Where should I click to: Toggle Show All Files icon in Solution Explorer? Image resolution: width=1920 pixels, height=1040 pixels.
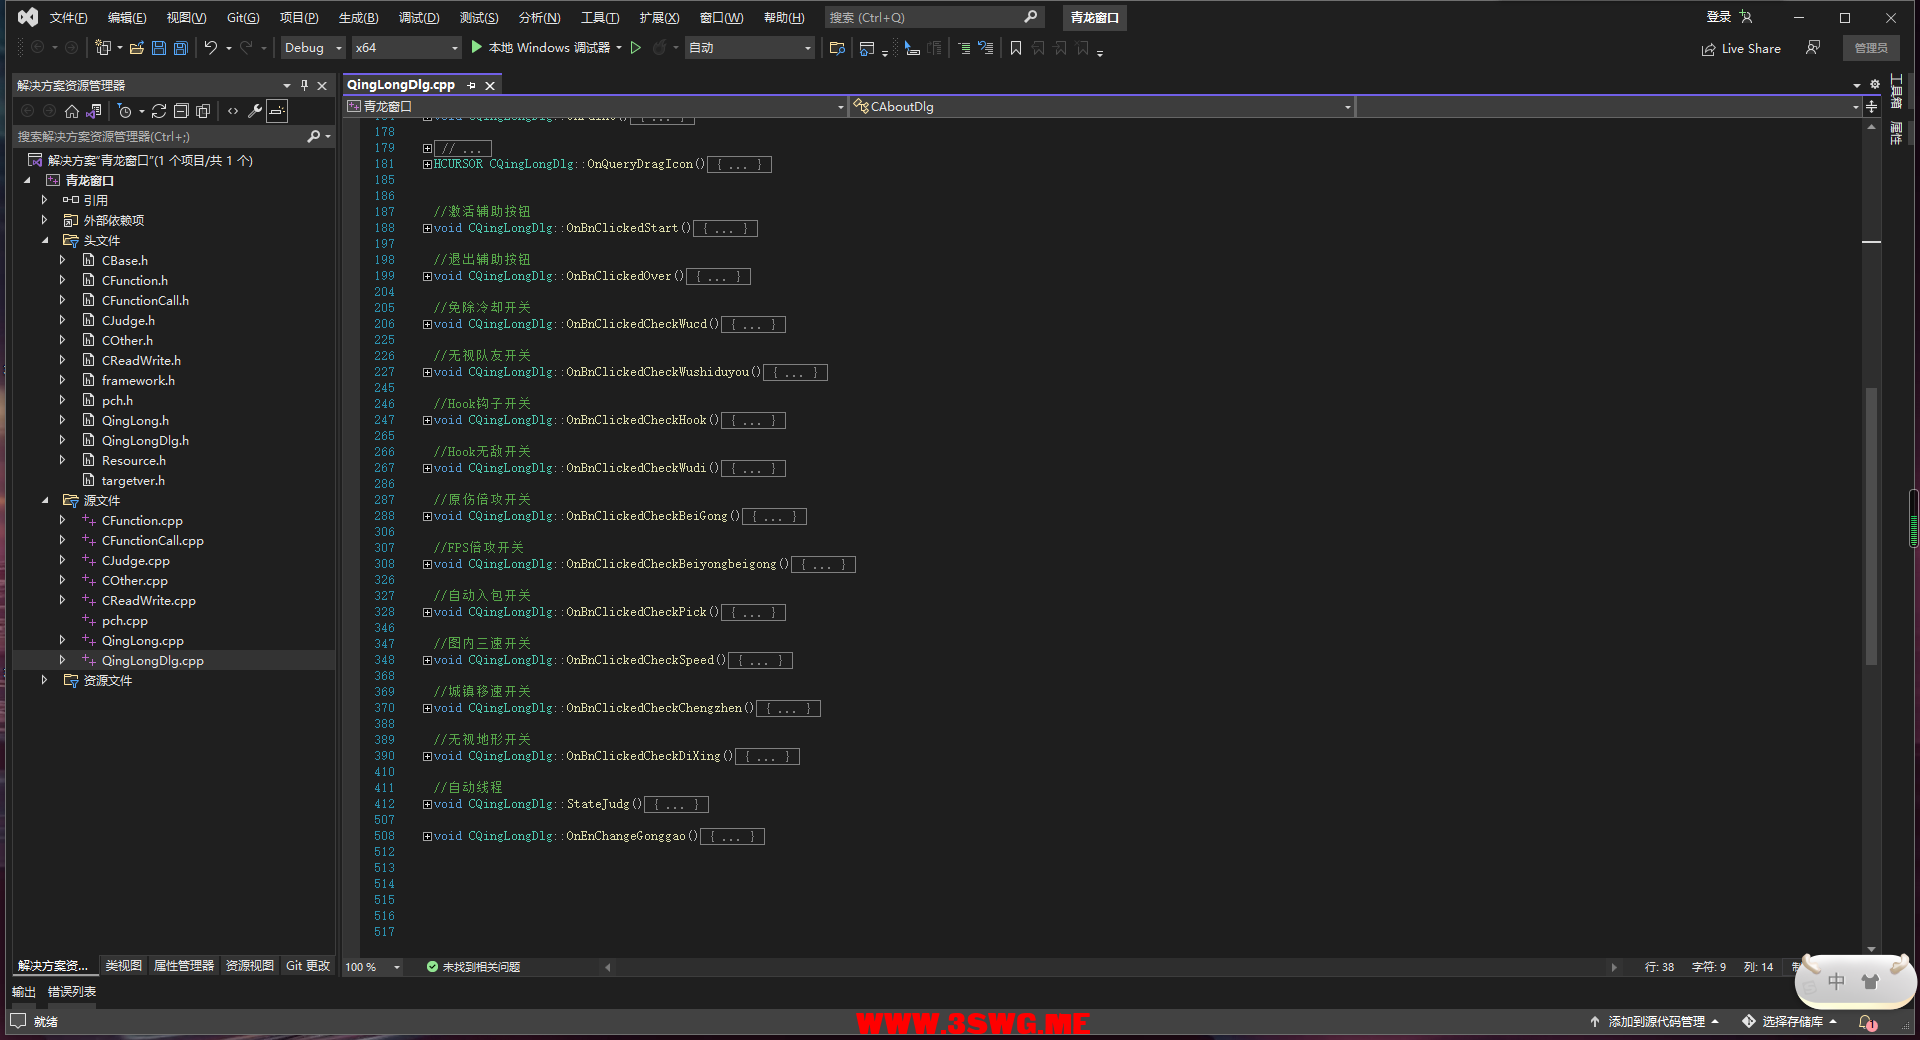click(x=203, y=111)
